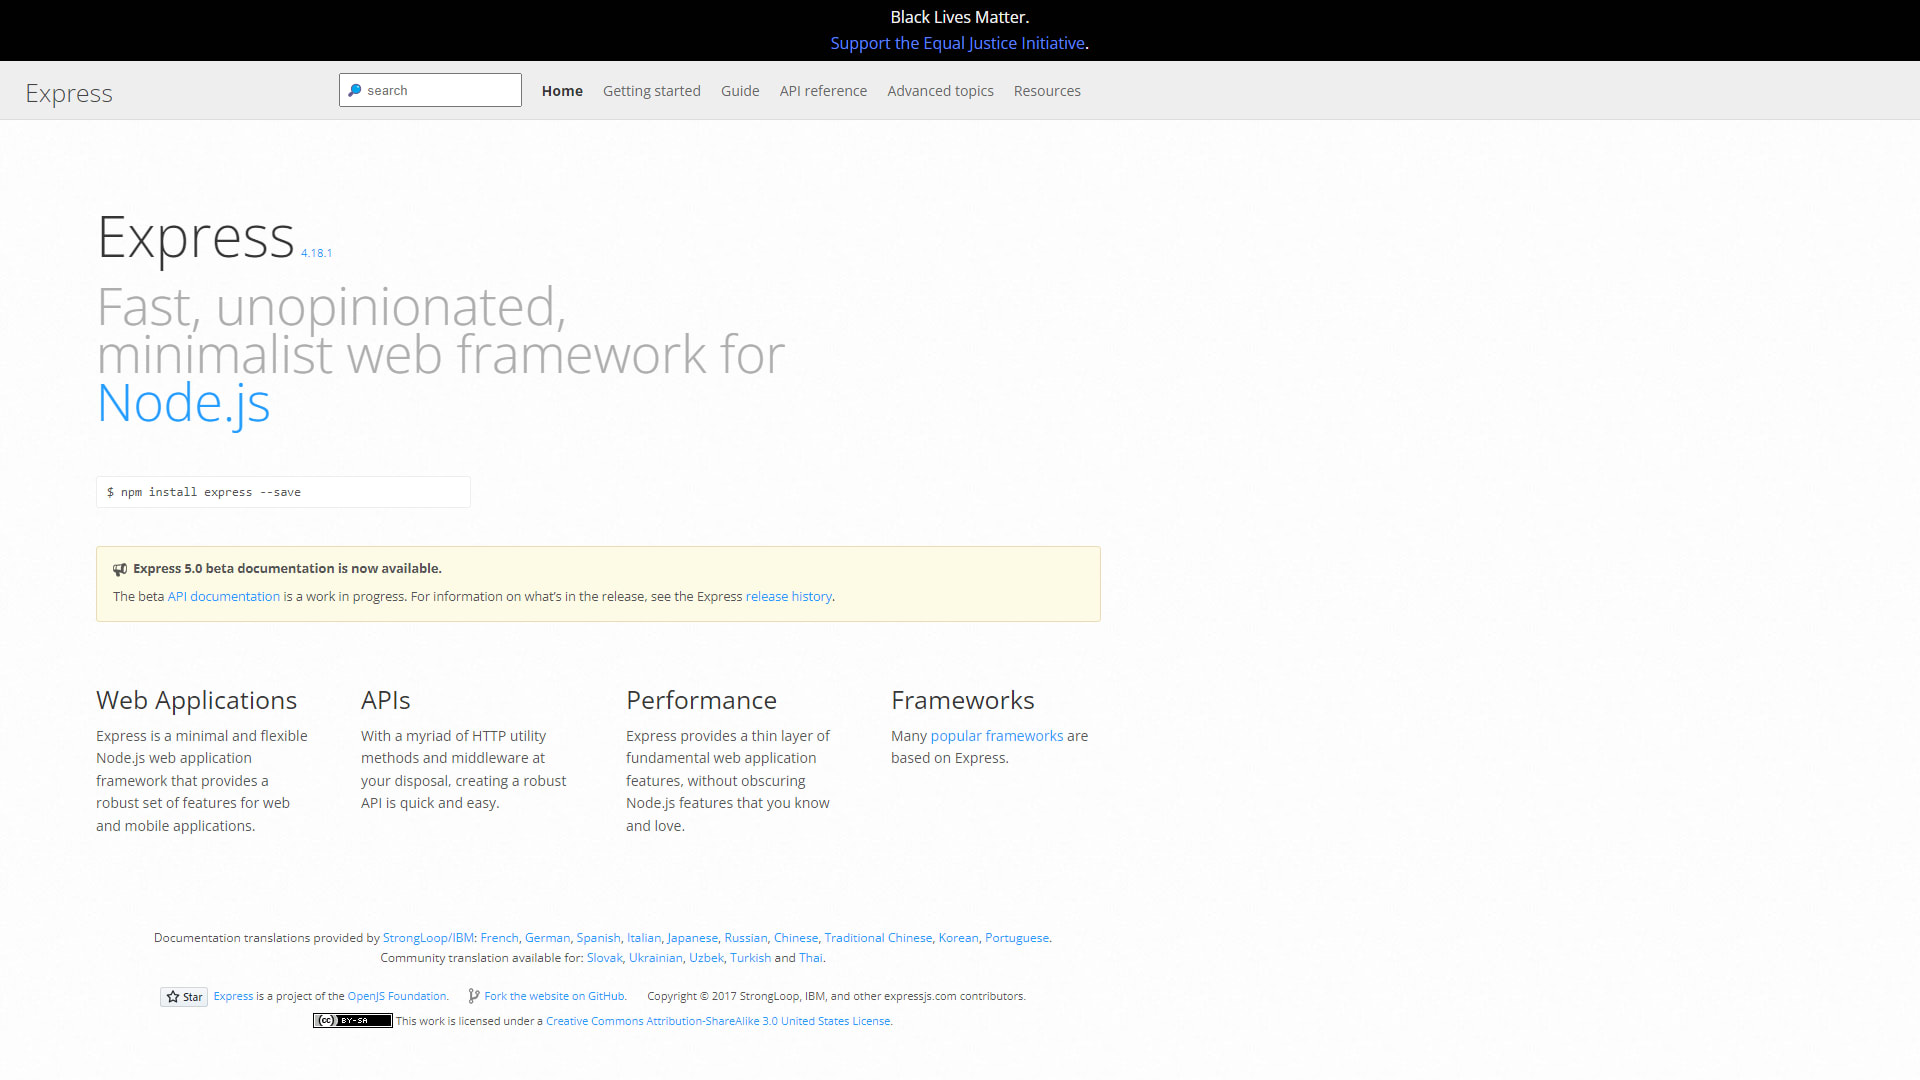Click the fork icon next to GitHub link
This screenshot has width=1920, height=1080.
472,995
